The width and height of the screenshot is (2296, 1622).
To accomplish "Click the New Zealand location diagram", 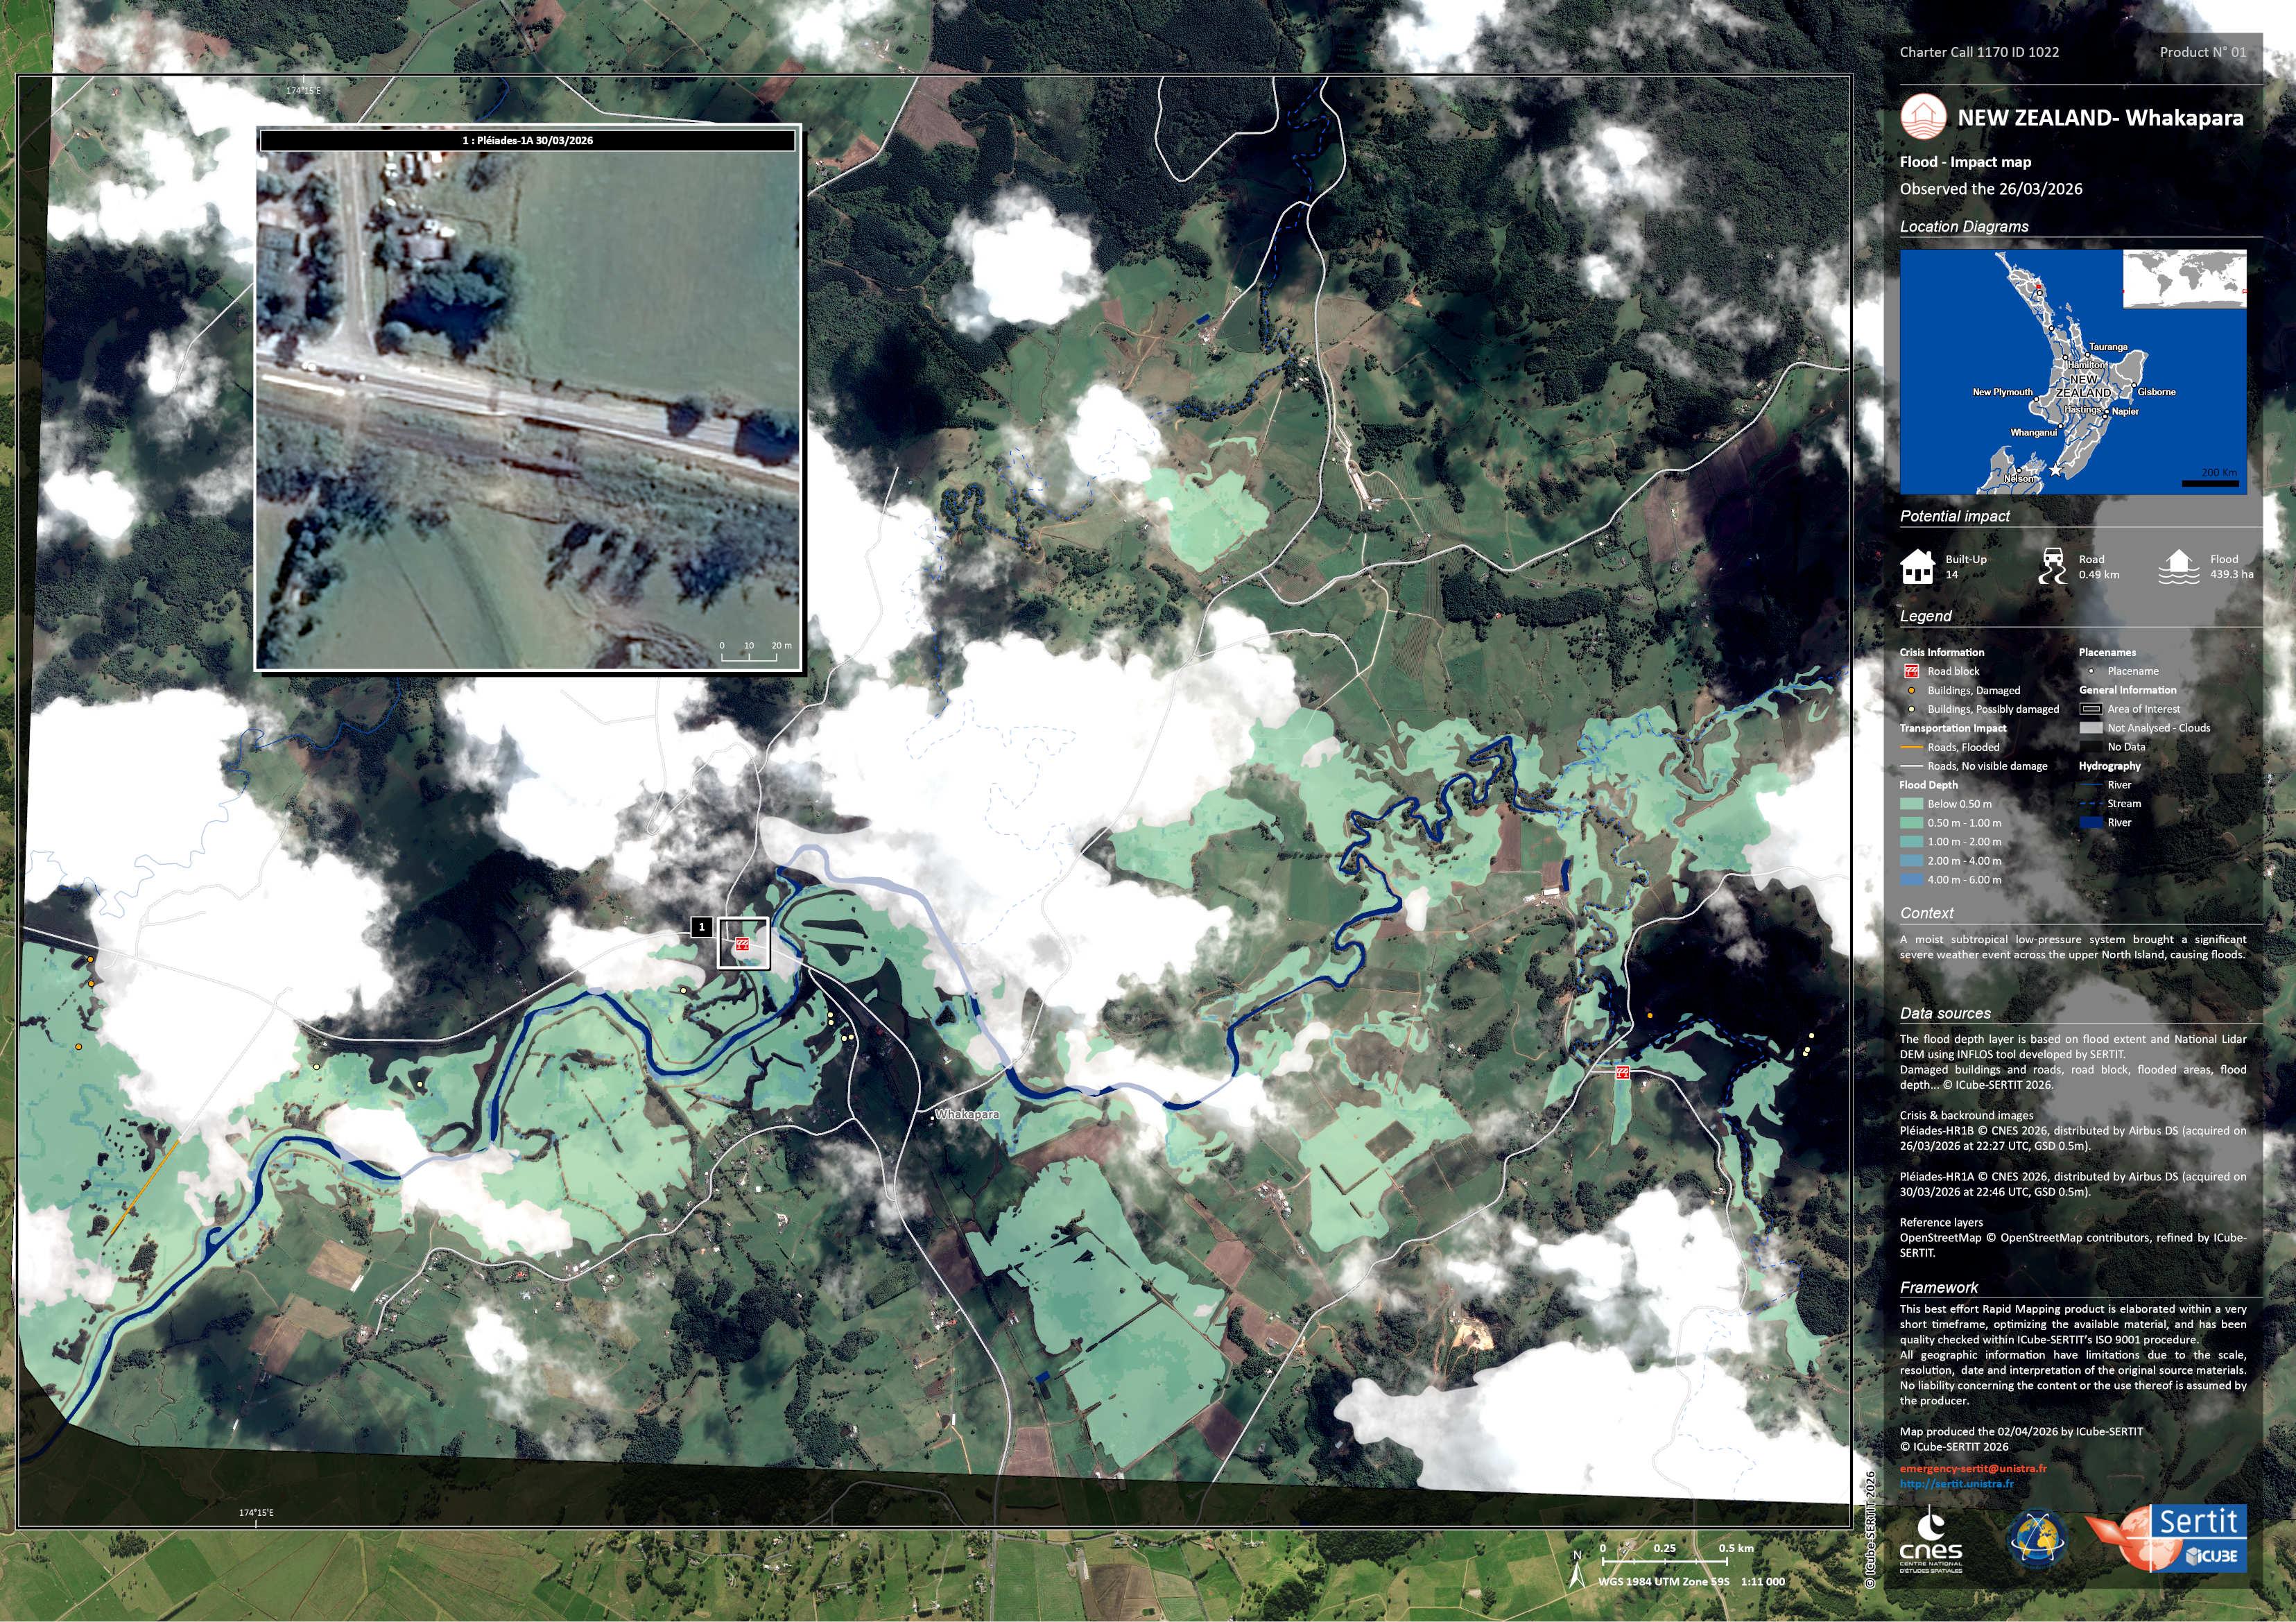I will pyautogui.click(x=2040, y=400).
